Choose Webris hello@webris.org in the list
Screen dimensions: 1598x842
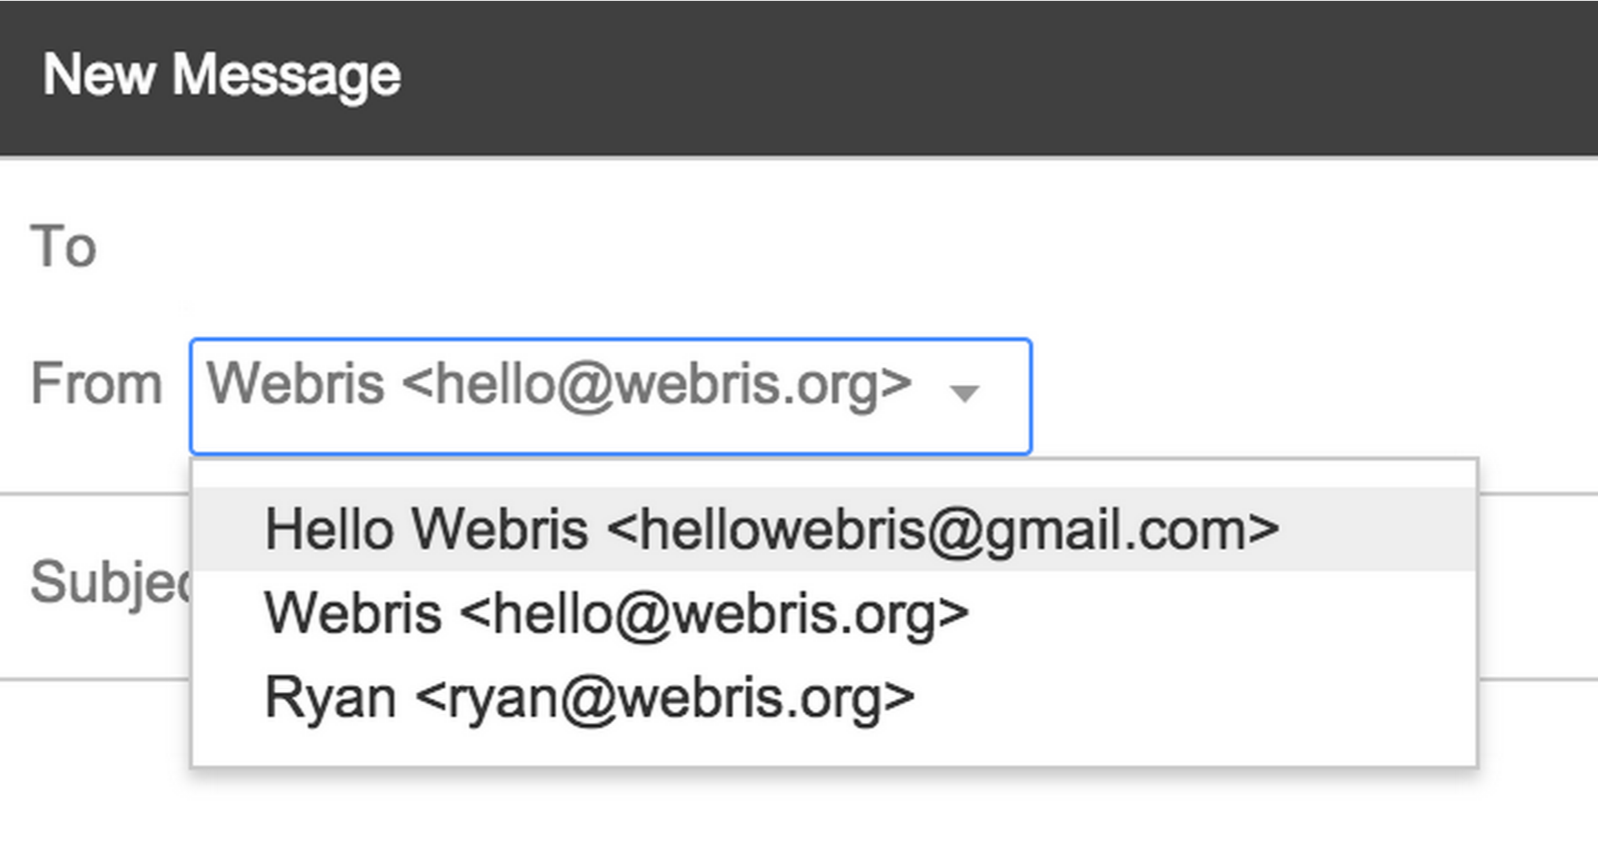616,613
